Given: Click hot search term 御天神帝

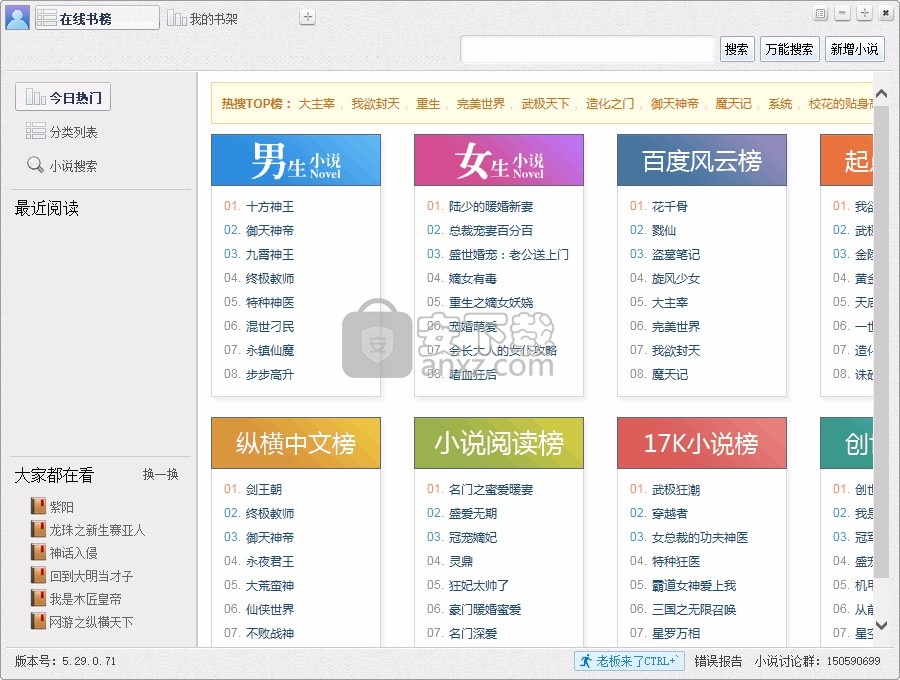Looking at the screenshot, I should [674, 104].
